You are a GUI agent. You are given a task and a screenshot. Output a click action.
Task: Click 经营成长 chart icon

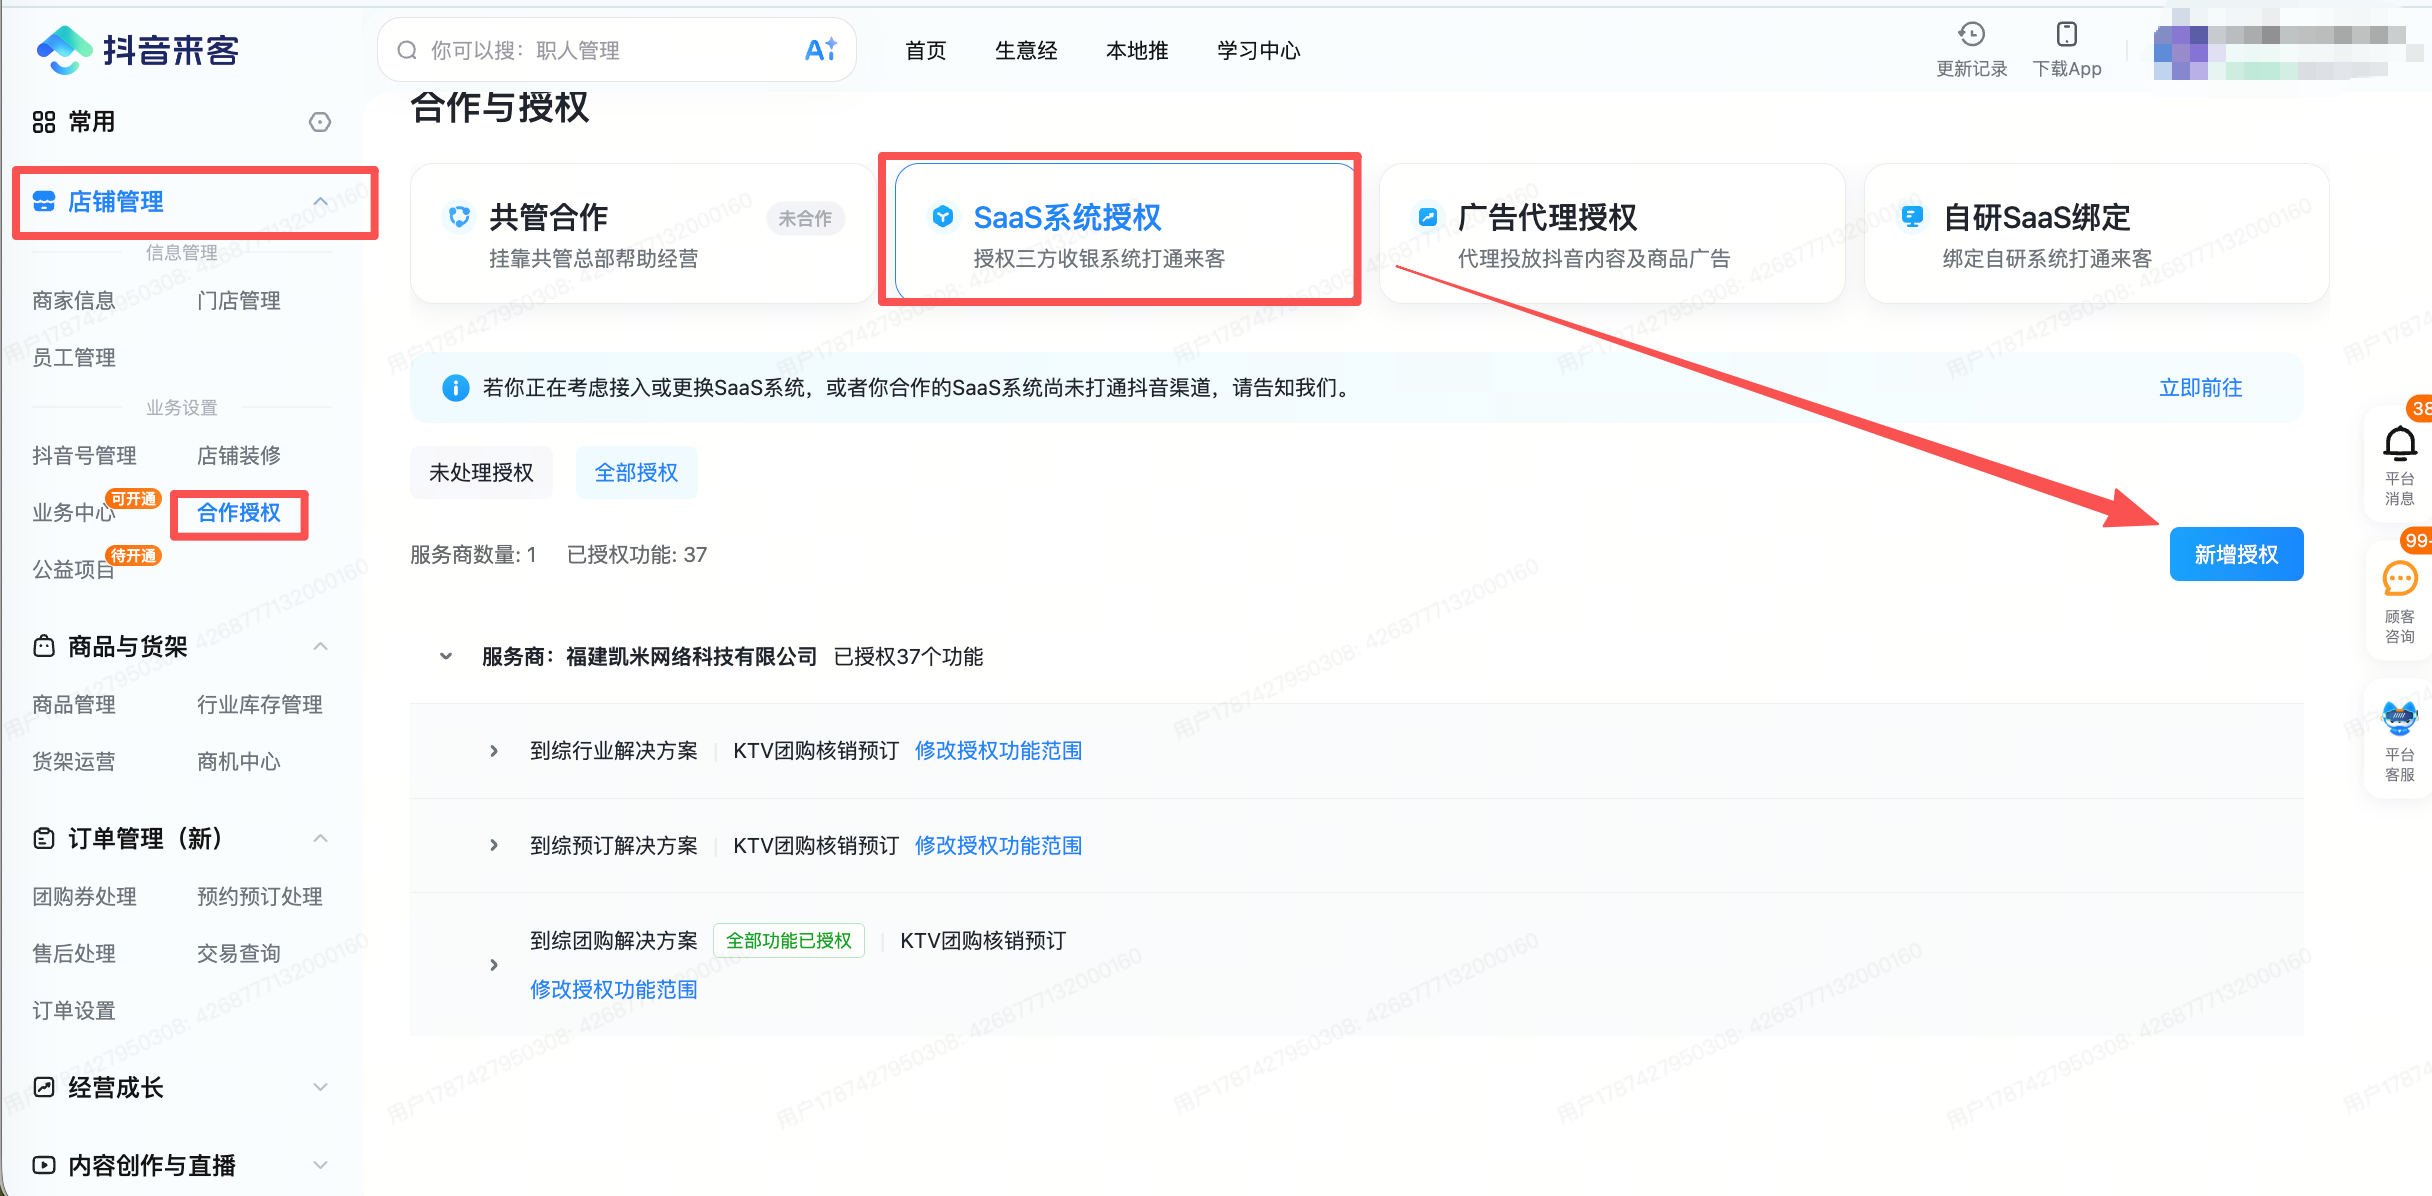[x=44, y=1087]
